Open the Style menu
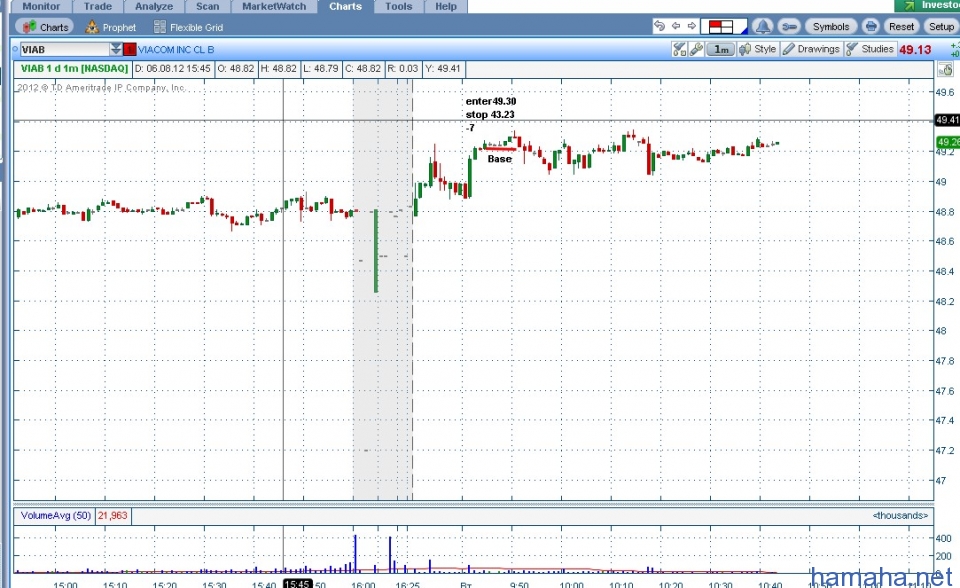Viewport: 960px width, 588px height. (758, 49)
